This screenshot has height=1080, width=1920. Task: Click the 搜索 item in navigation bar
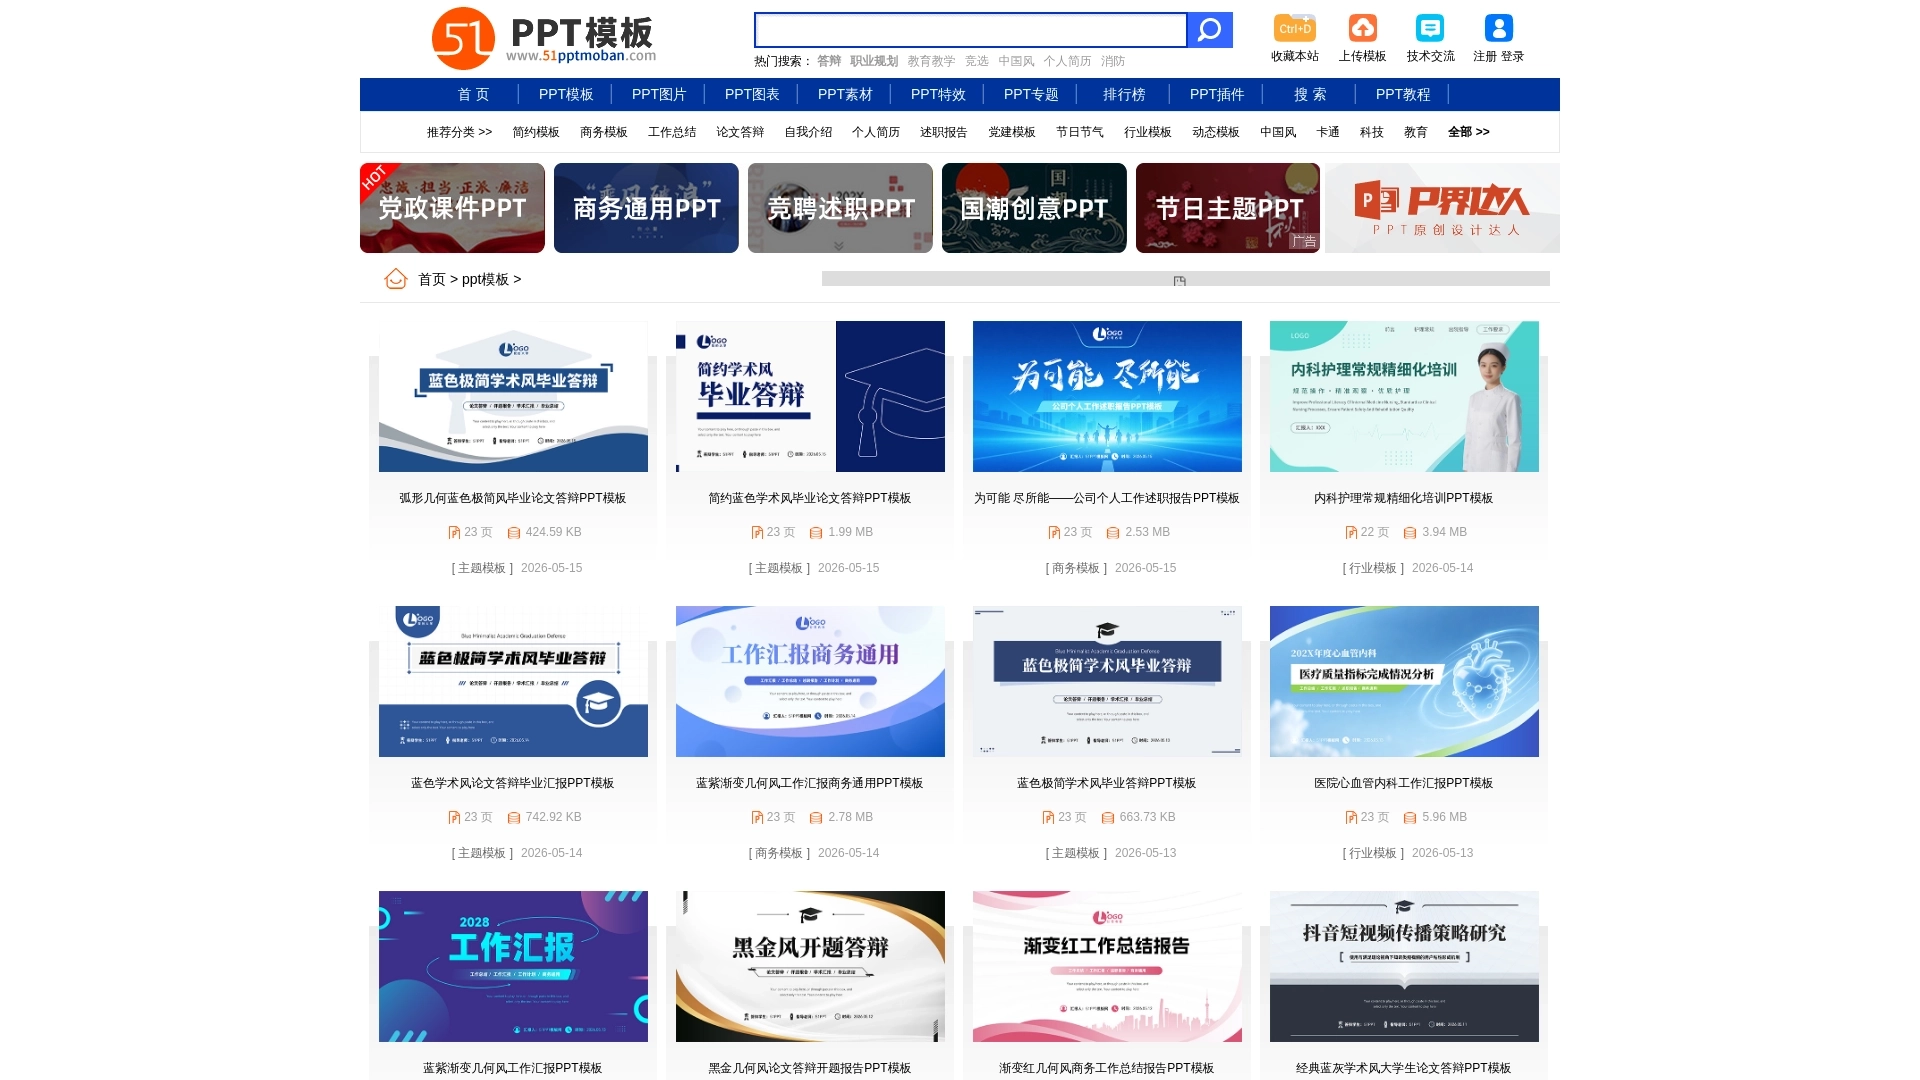(1310, 94)
